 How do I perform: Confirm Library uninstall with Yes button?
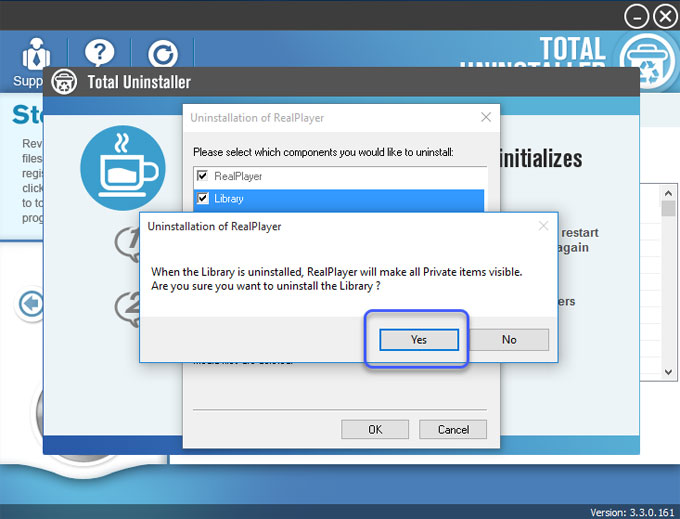tap(418, 339)
